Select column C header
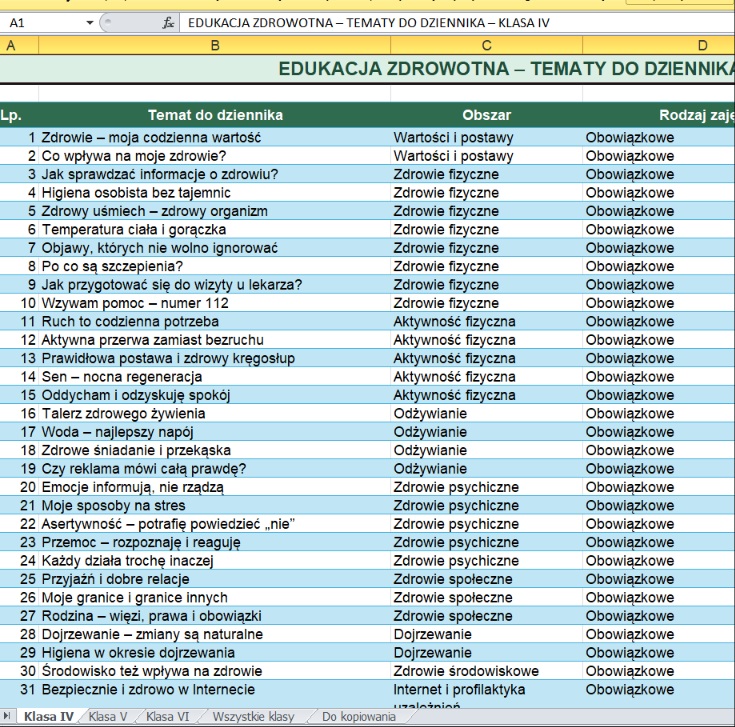 click(487, 45)
